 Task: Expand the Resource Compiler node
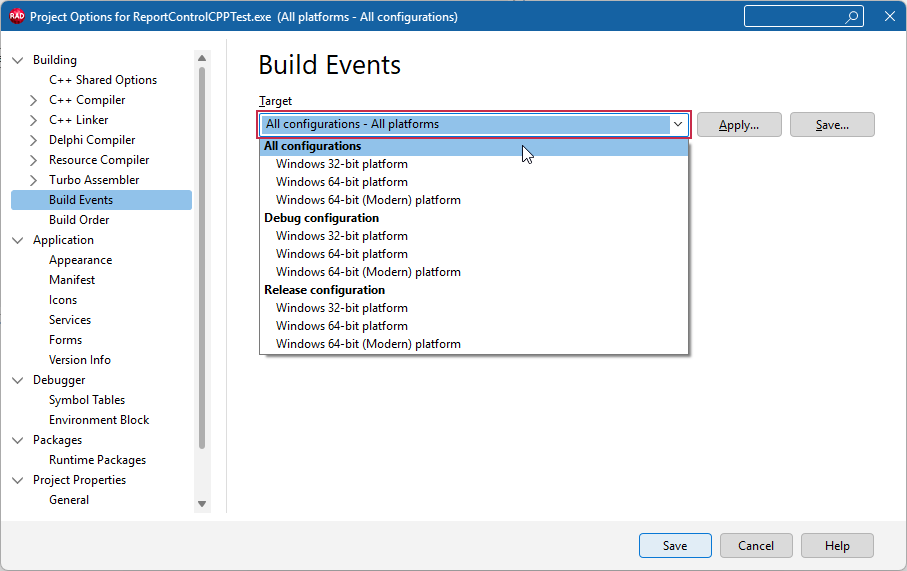coord(34,160)
